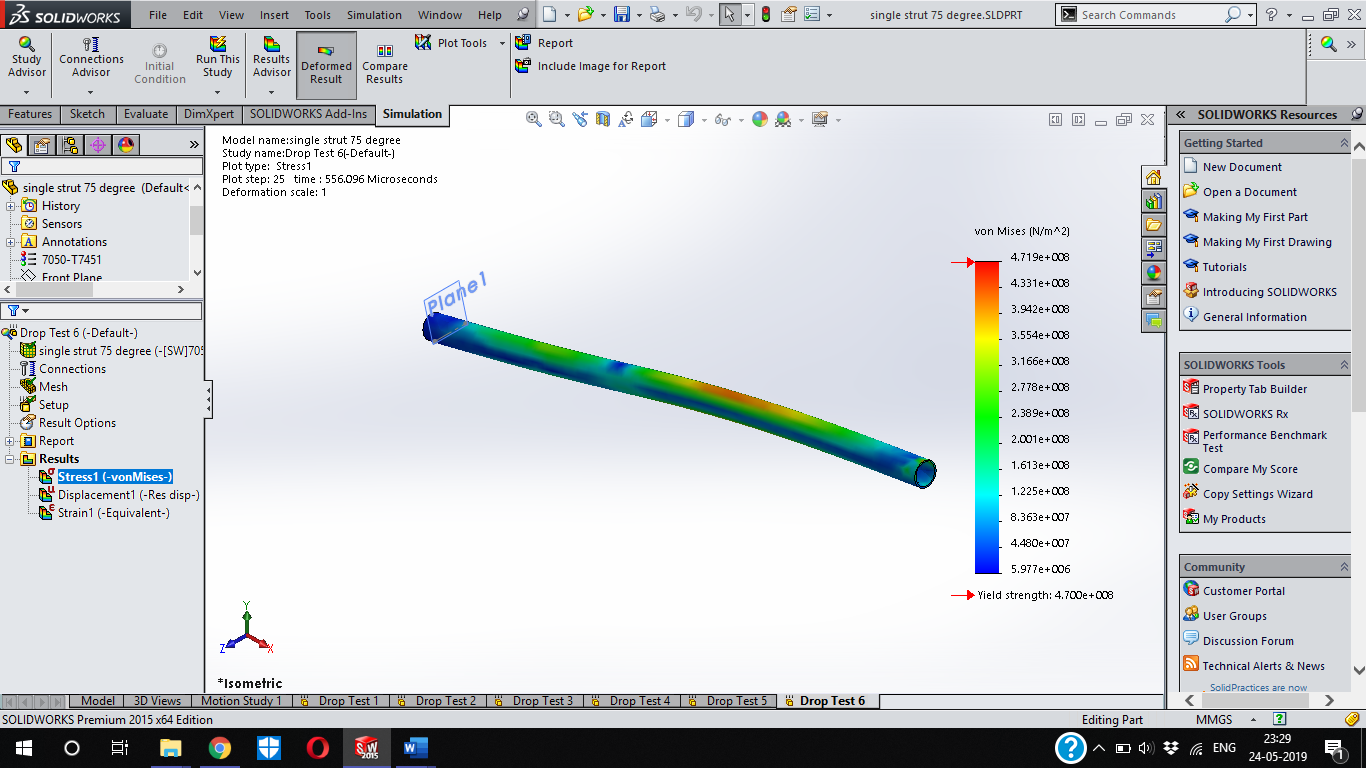Open the Display Style dropdown arrow
Image resolution: width=1366 pixels, height=768 pixels.
[x=704, y=120]
